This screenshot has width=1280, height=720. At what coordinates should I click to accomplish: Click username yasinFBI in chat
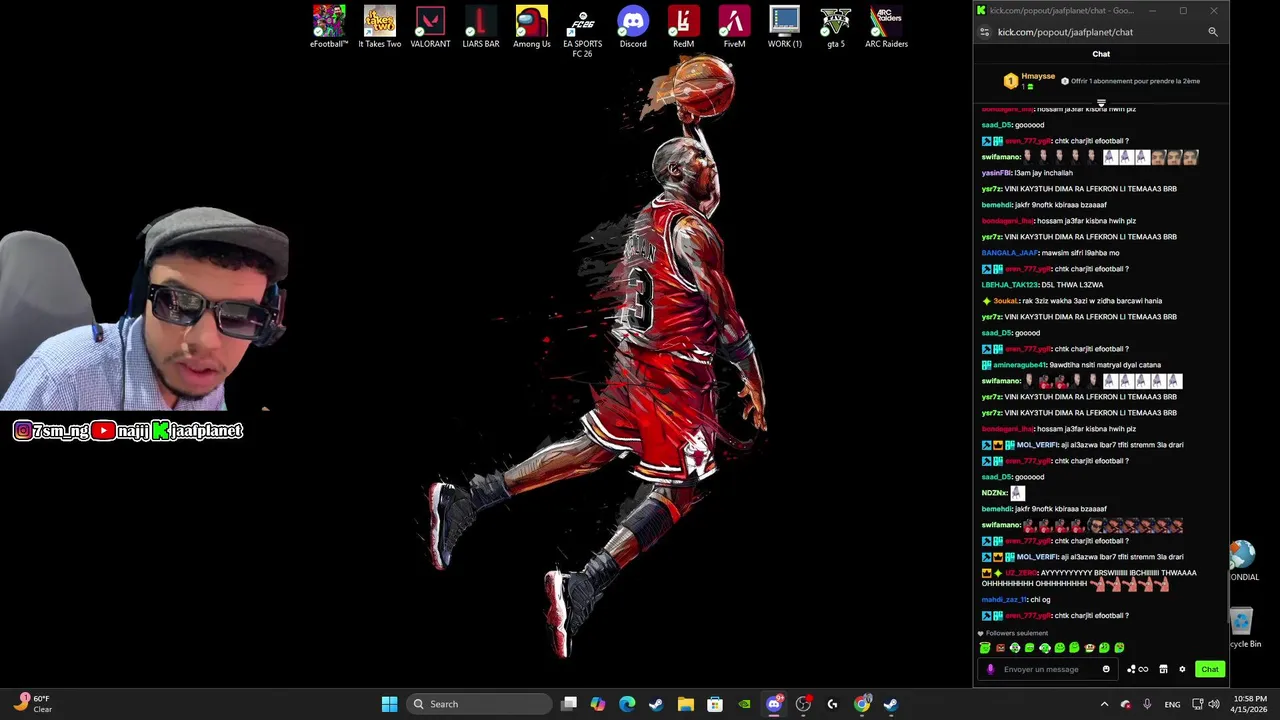(997, 173)
